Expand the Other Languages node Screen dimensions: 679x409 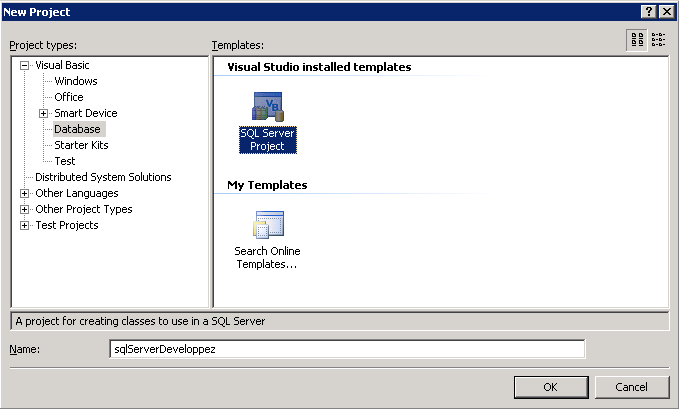click(x=25, y=193)
